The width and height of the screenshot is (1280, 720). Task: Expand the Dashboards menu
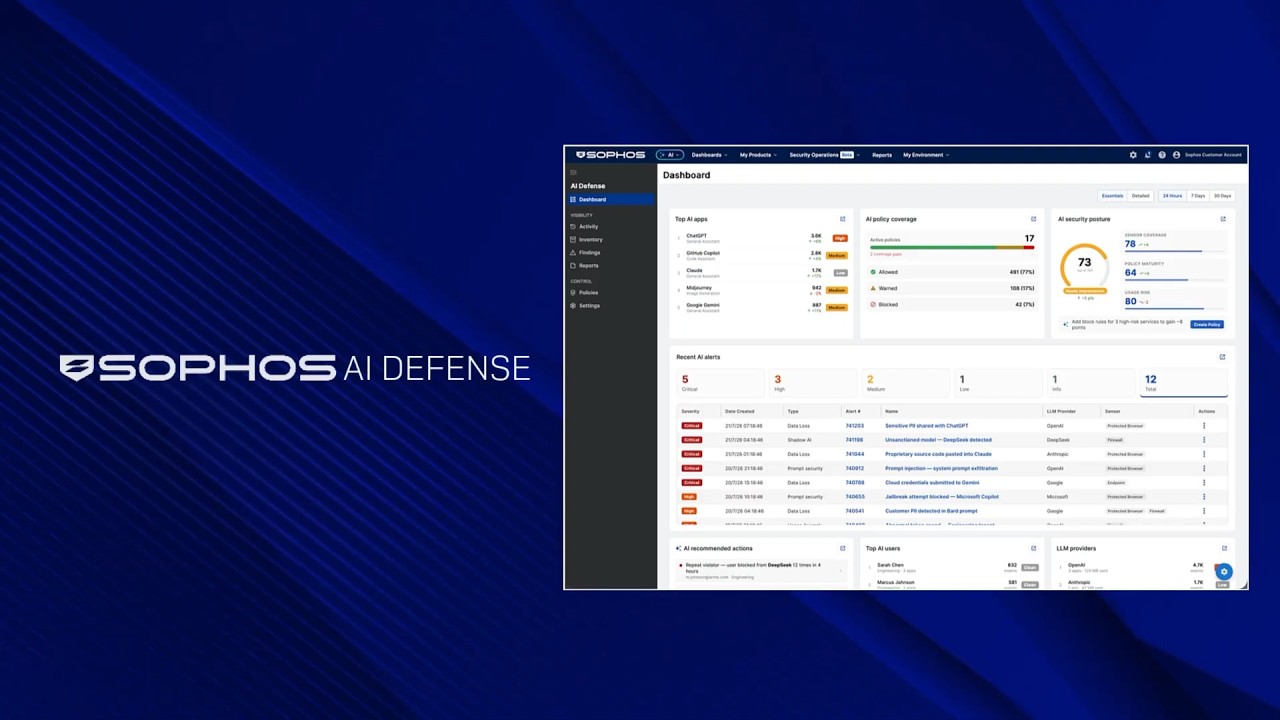709,155
